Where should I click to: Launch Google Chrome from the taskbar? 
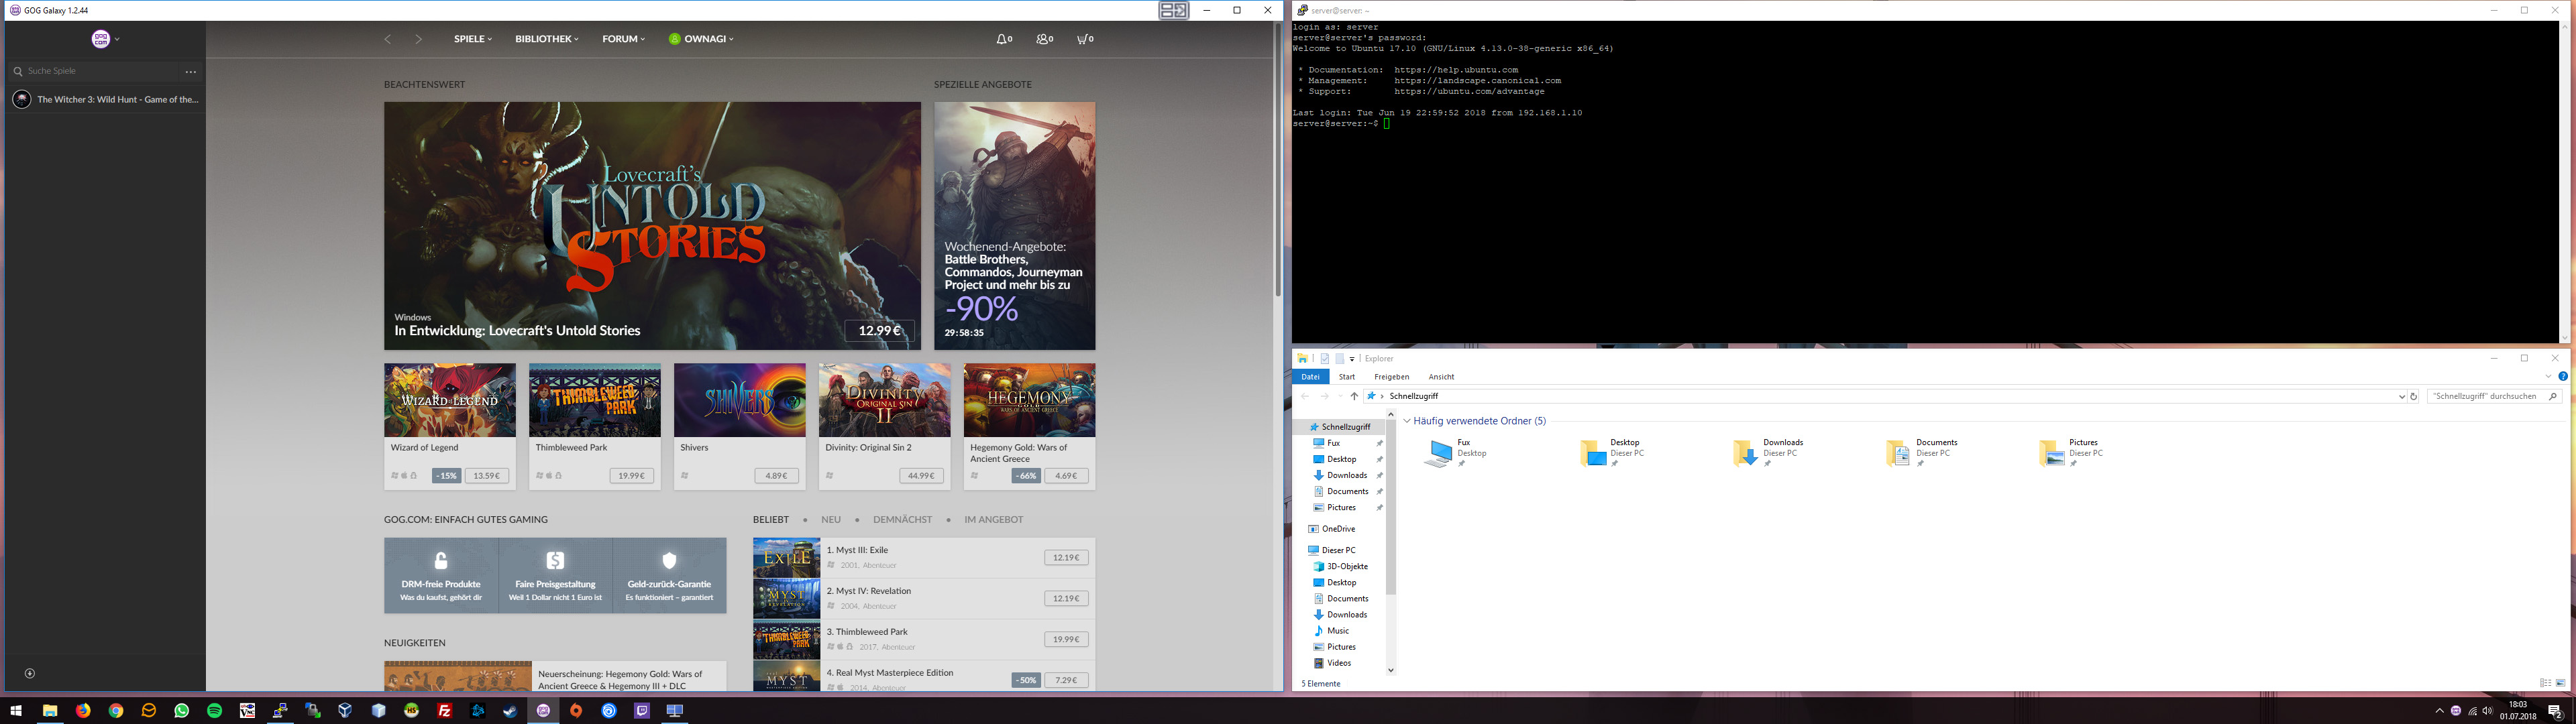tap(116, 711)
